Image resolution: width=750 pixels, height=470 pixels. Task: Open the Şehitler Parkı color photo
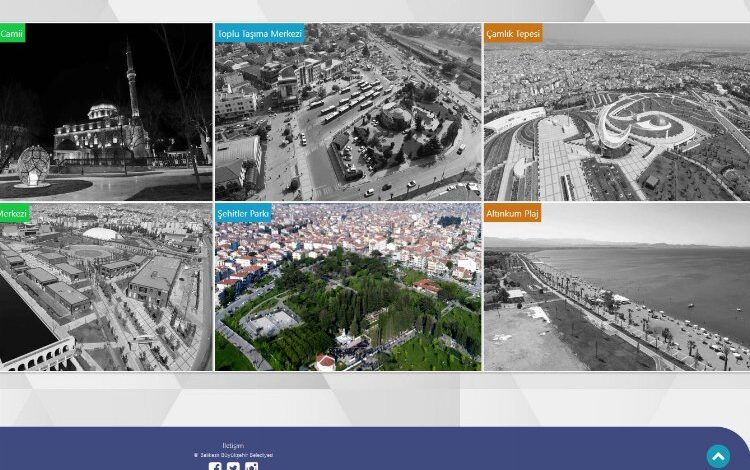coord(348,287)
